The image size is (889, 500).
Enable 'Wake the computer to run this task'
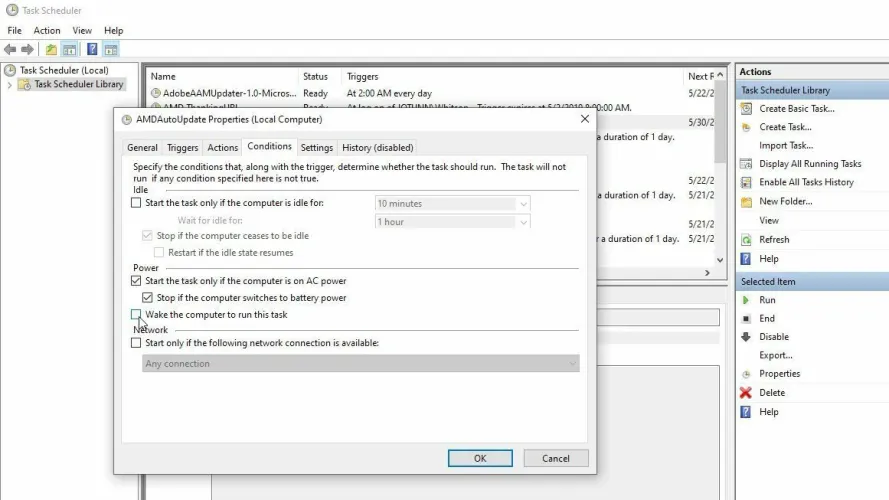[x=136, y=315]
